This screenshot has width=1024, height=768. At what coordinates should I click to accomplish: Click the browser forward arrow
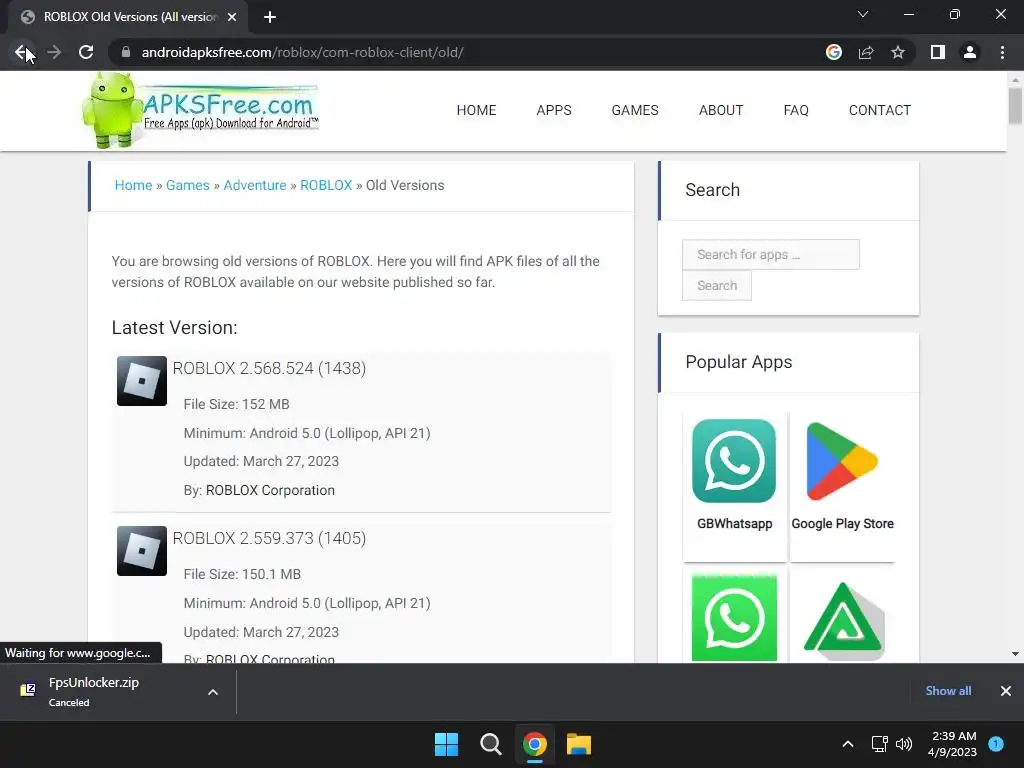[x=54, y=52]
